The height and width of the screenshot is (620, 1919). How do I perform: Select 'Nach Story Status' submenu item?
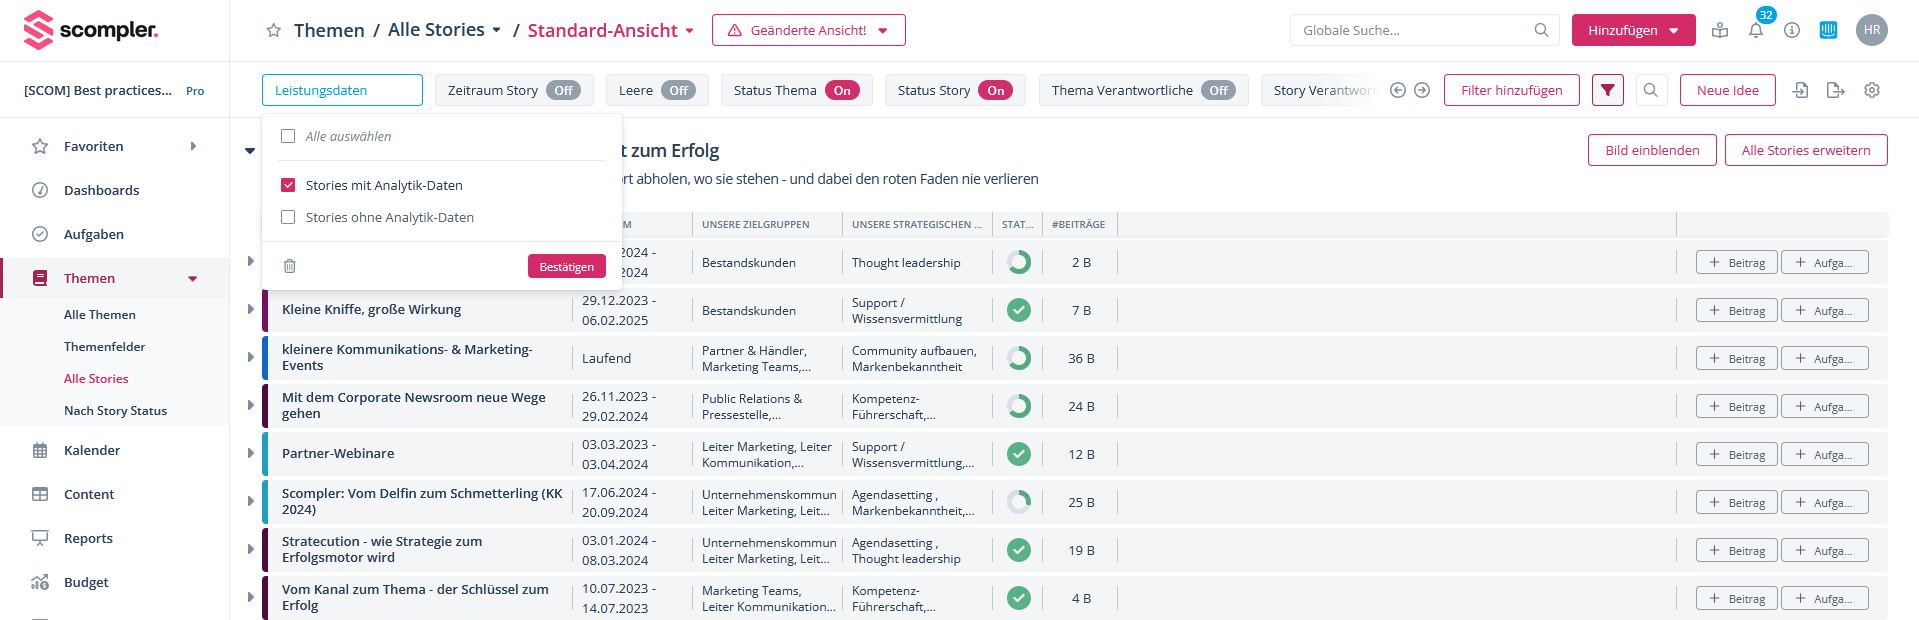click(115, 410)
